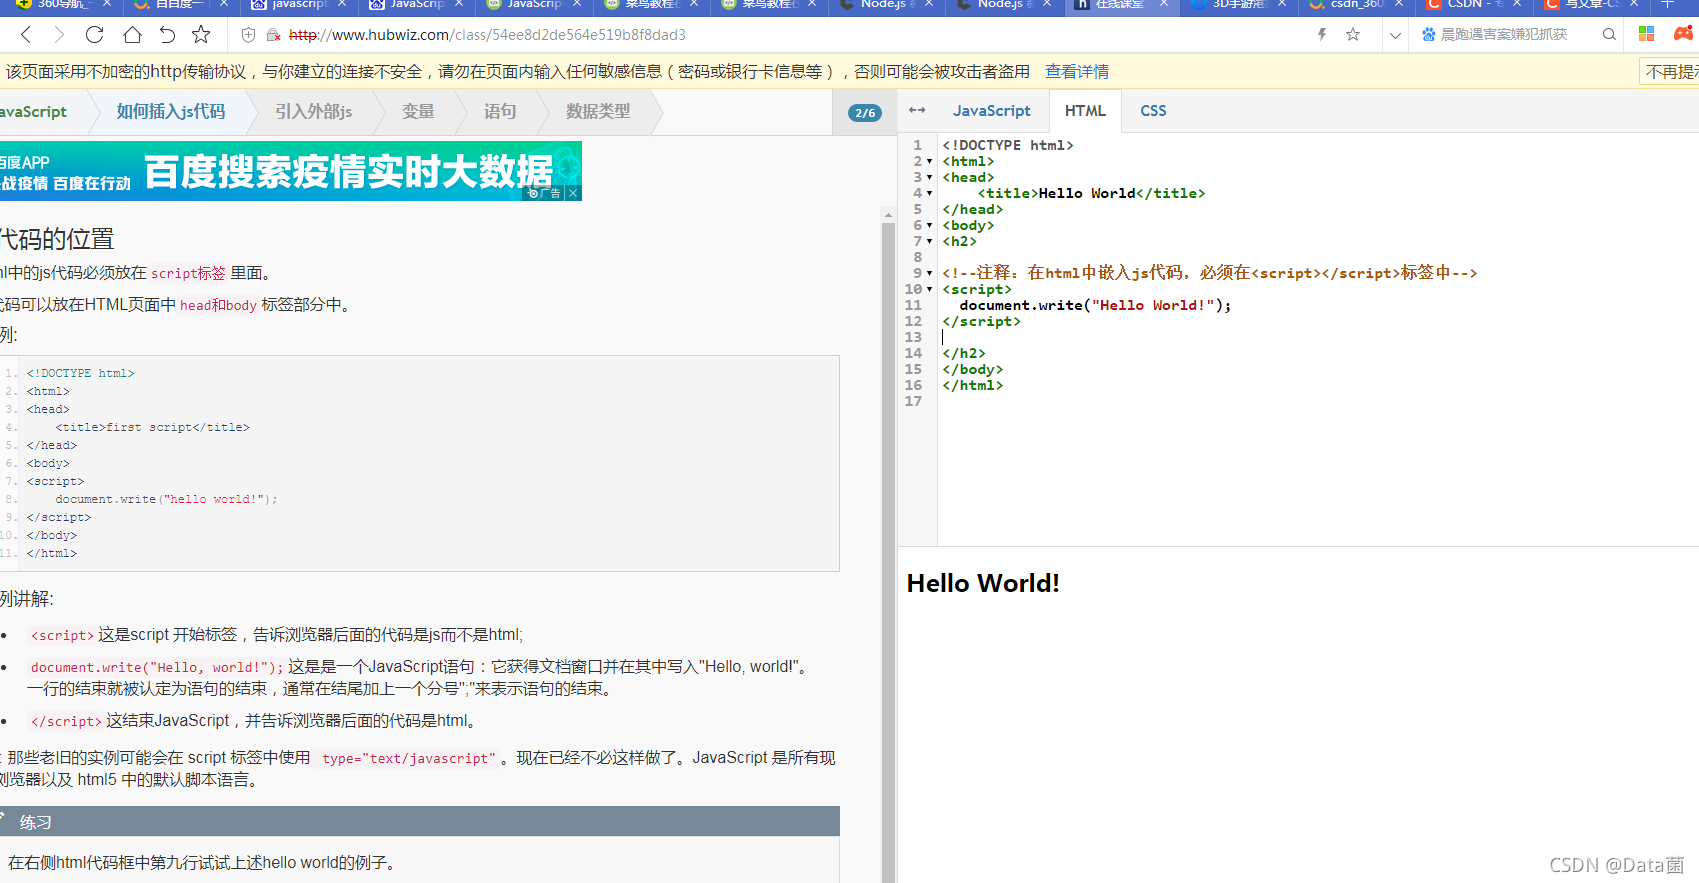Click the restore closed page arrow icon
The height and width of the screenshot is (883, 1699).
point(167,35)
